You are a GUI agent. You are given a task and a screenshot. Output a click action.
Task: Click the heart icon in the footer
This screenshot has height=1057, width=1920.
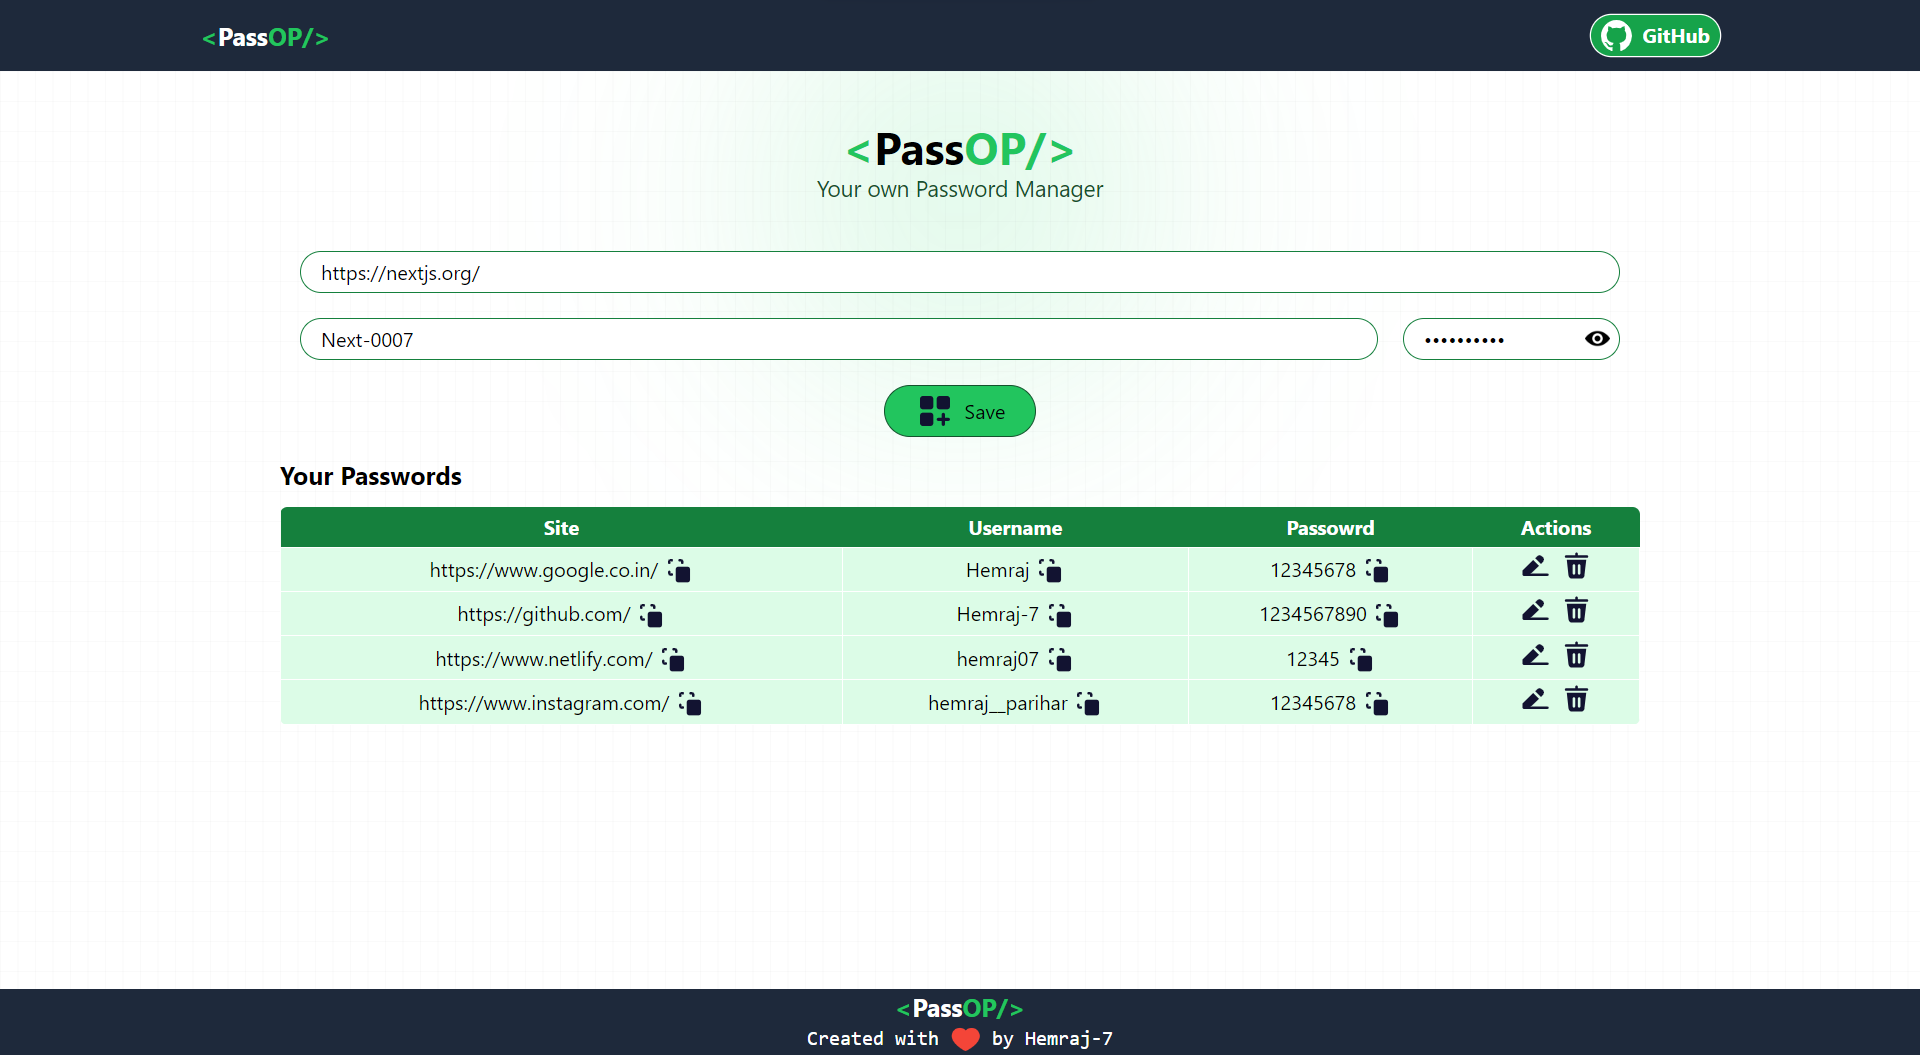click(966, 1039)
